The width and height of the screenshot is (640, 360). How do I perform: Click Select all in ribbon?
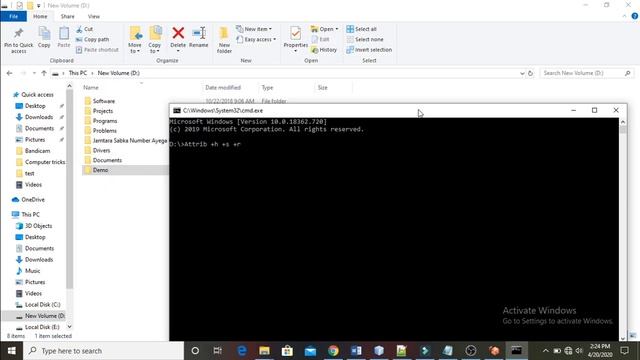click(362, 29)
